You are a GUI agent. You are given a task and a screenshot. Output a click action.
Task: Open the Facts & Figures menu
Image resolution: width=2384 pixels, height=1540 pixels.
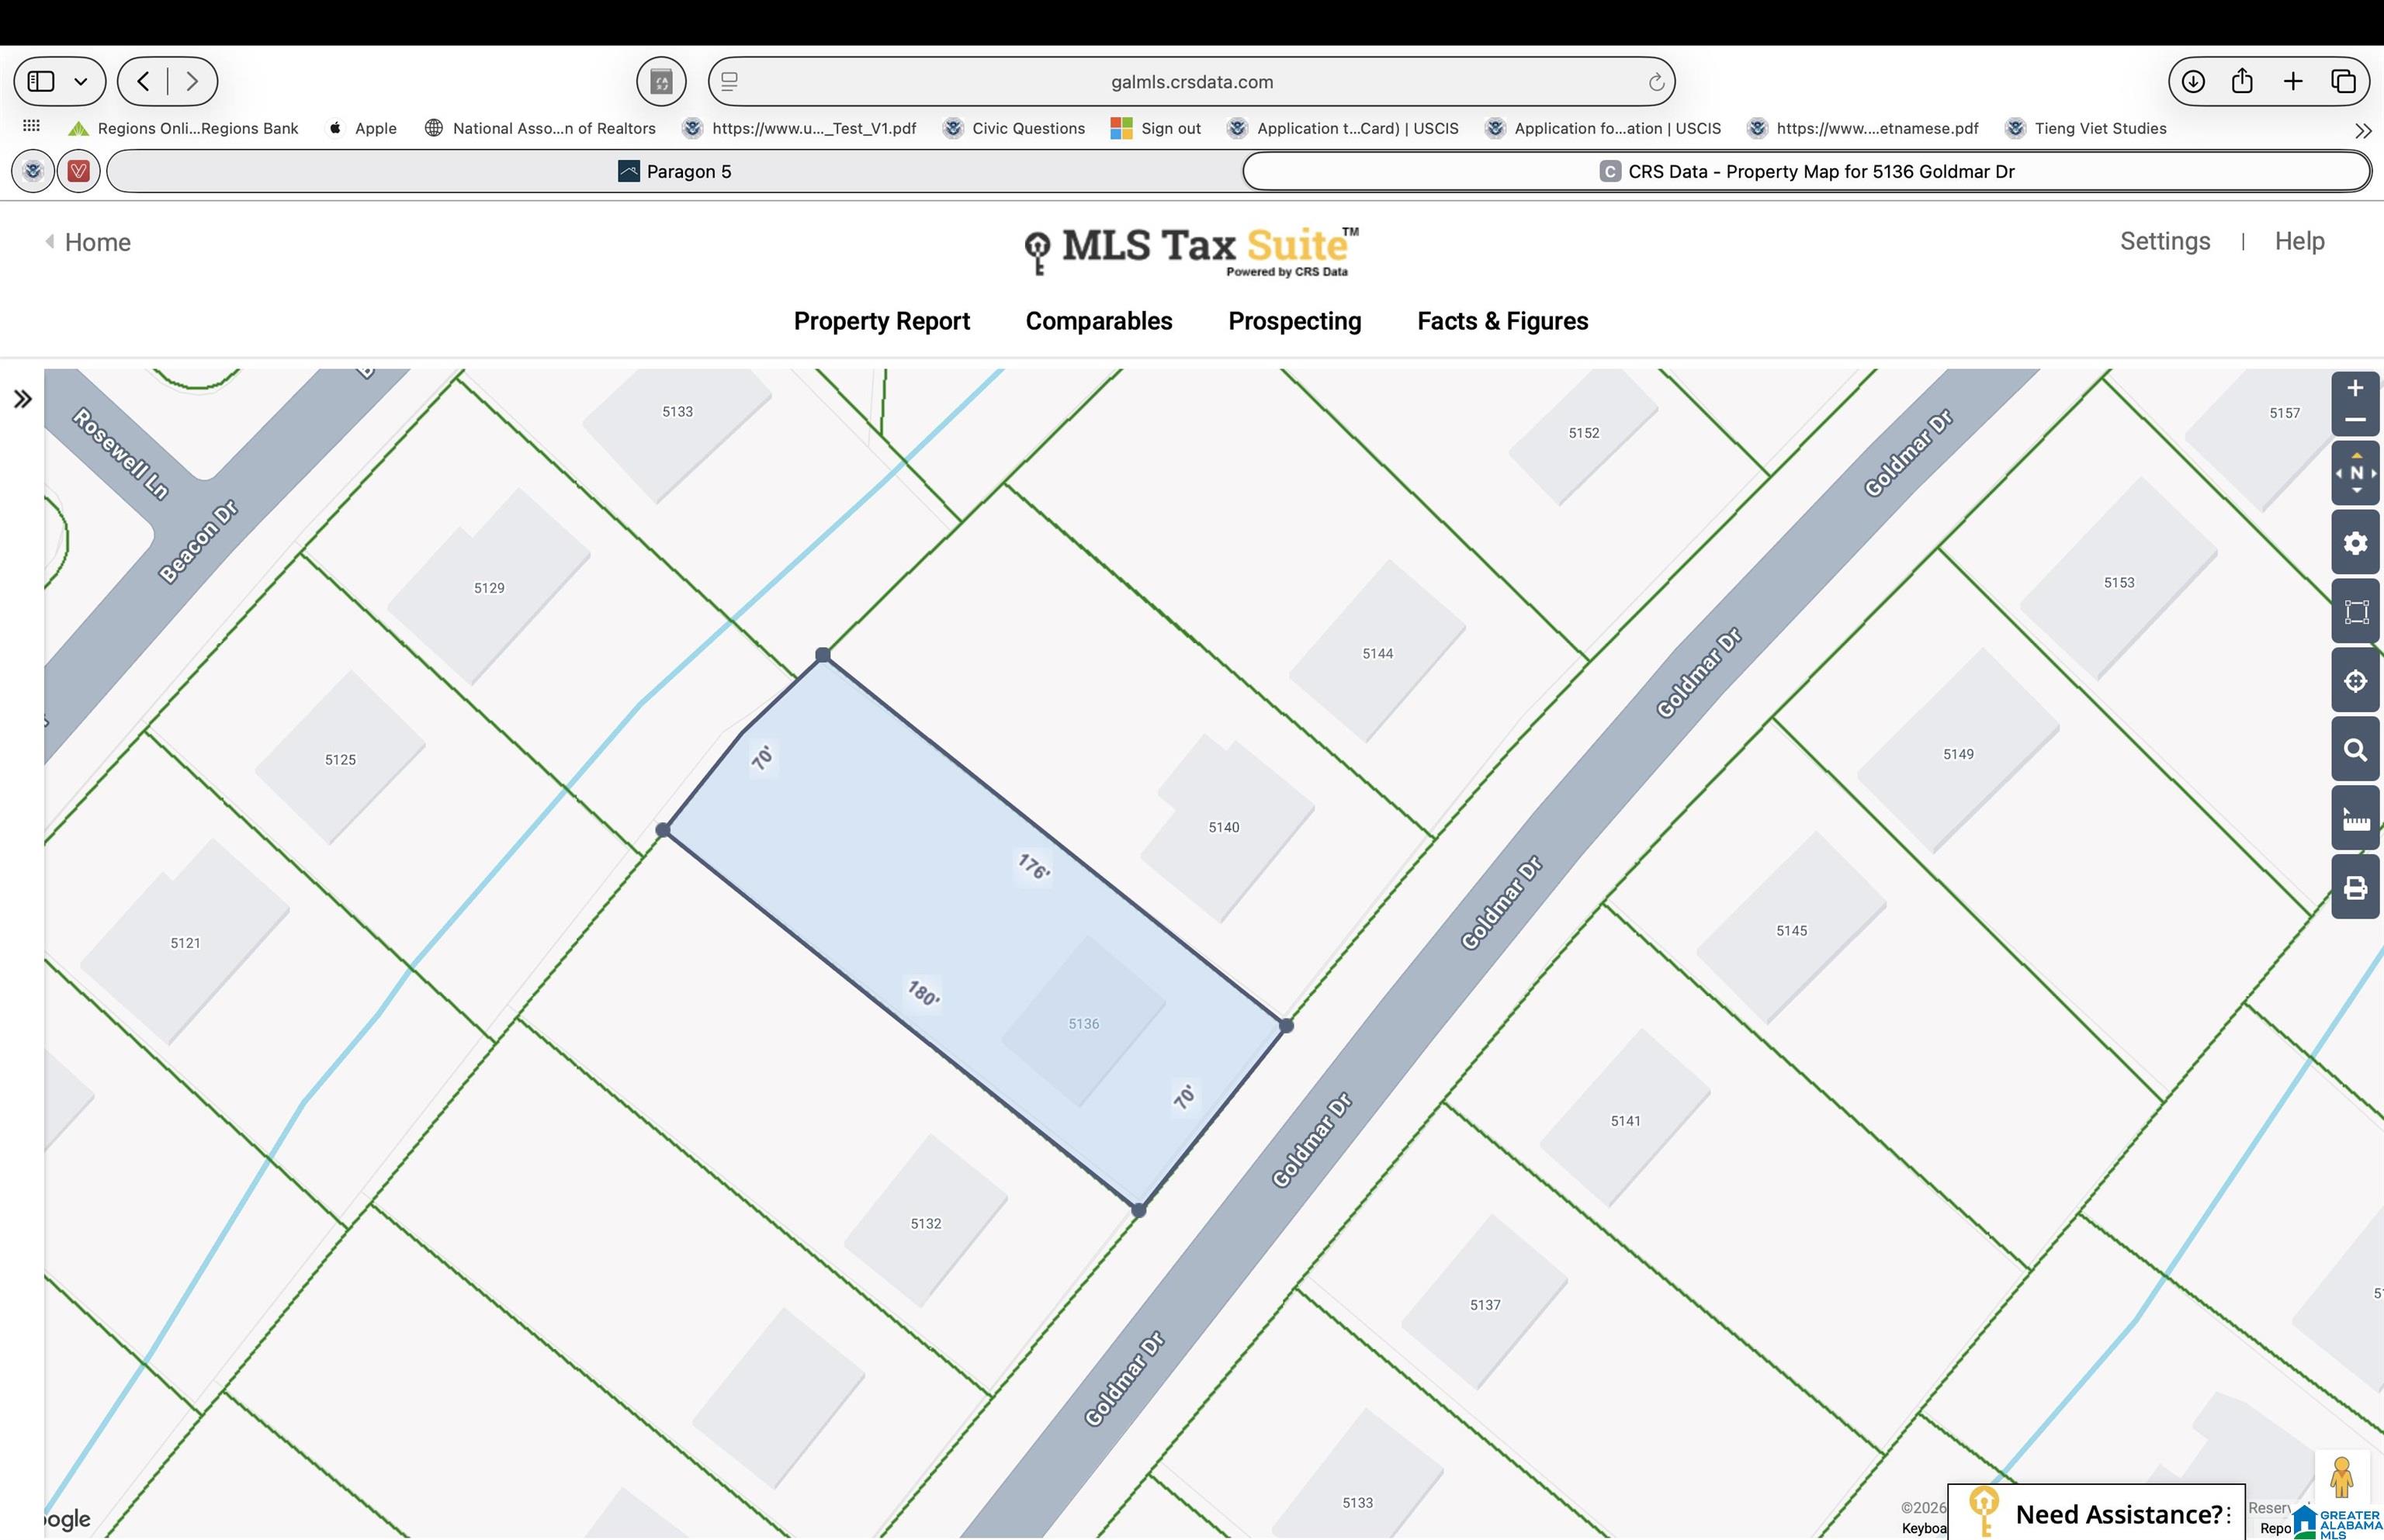(1502, 321)
